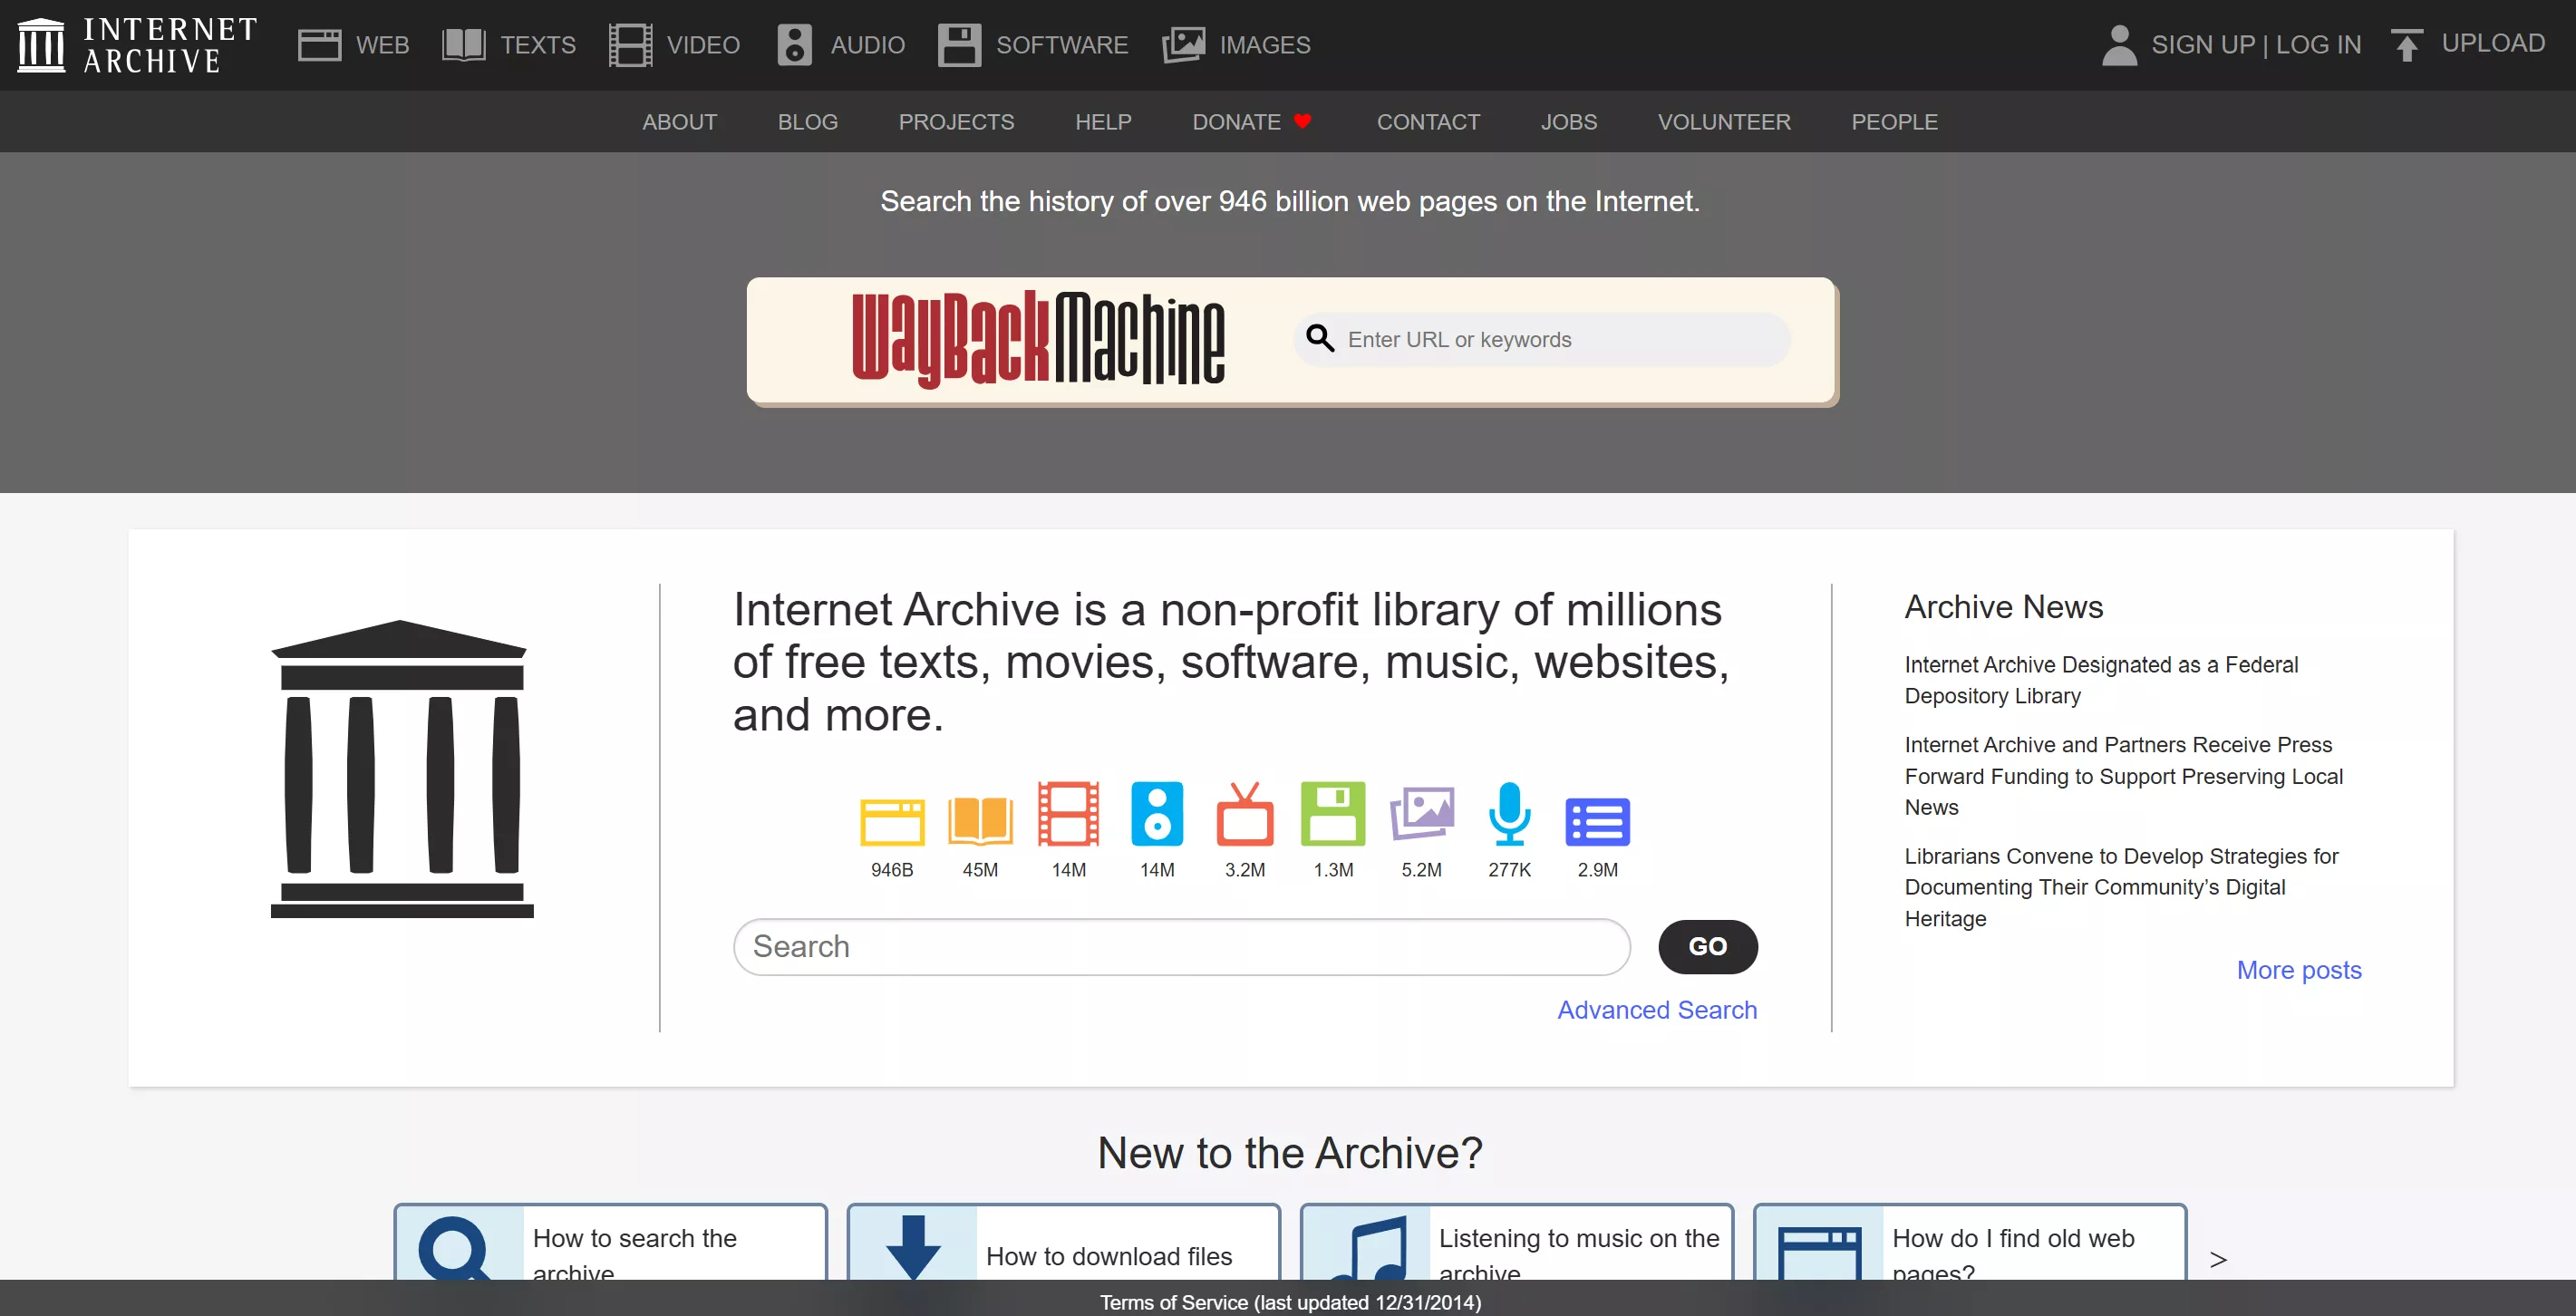The image size is (2576, 1316).
Task: Focus the Wayback Machine URL input field
Action: (1560, 340)
